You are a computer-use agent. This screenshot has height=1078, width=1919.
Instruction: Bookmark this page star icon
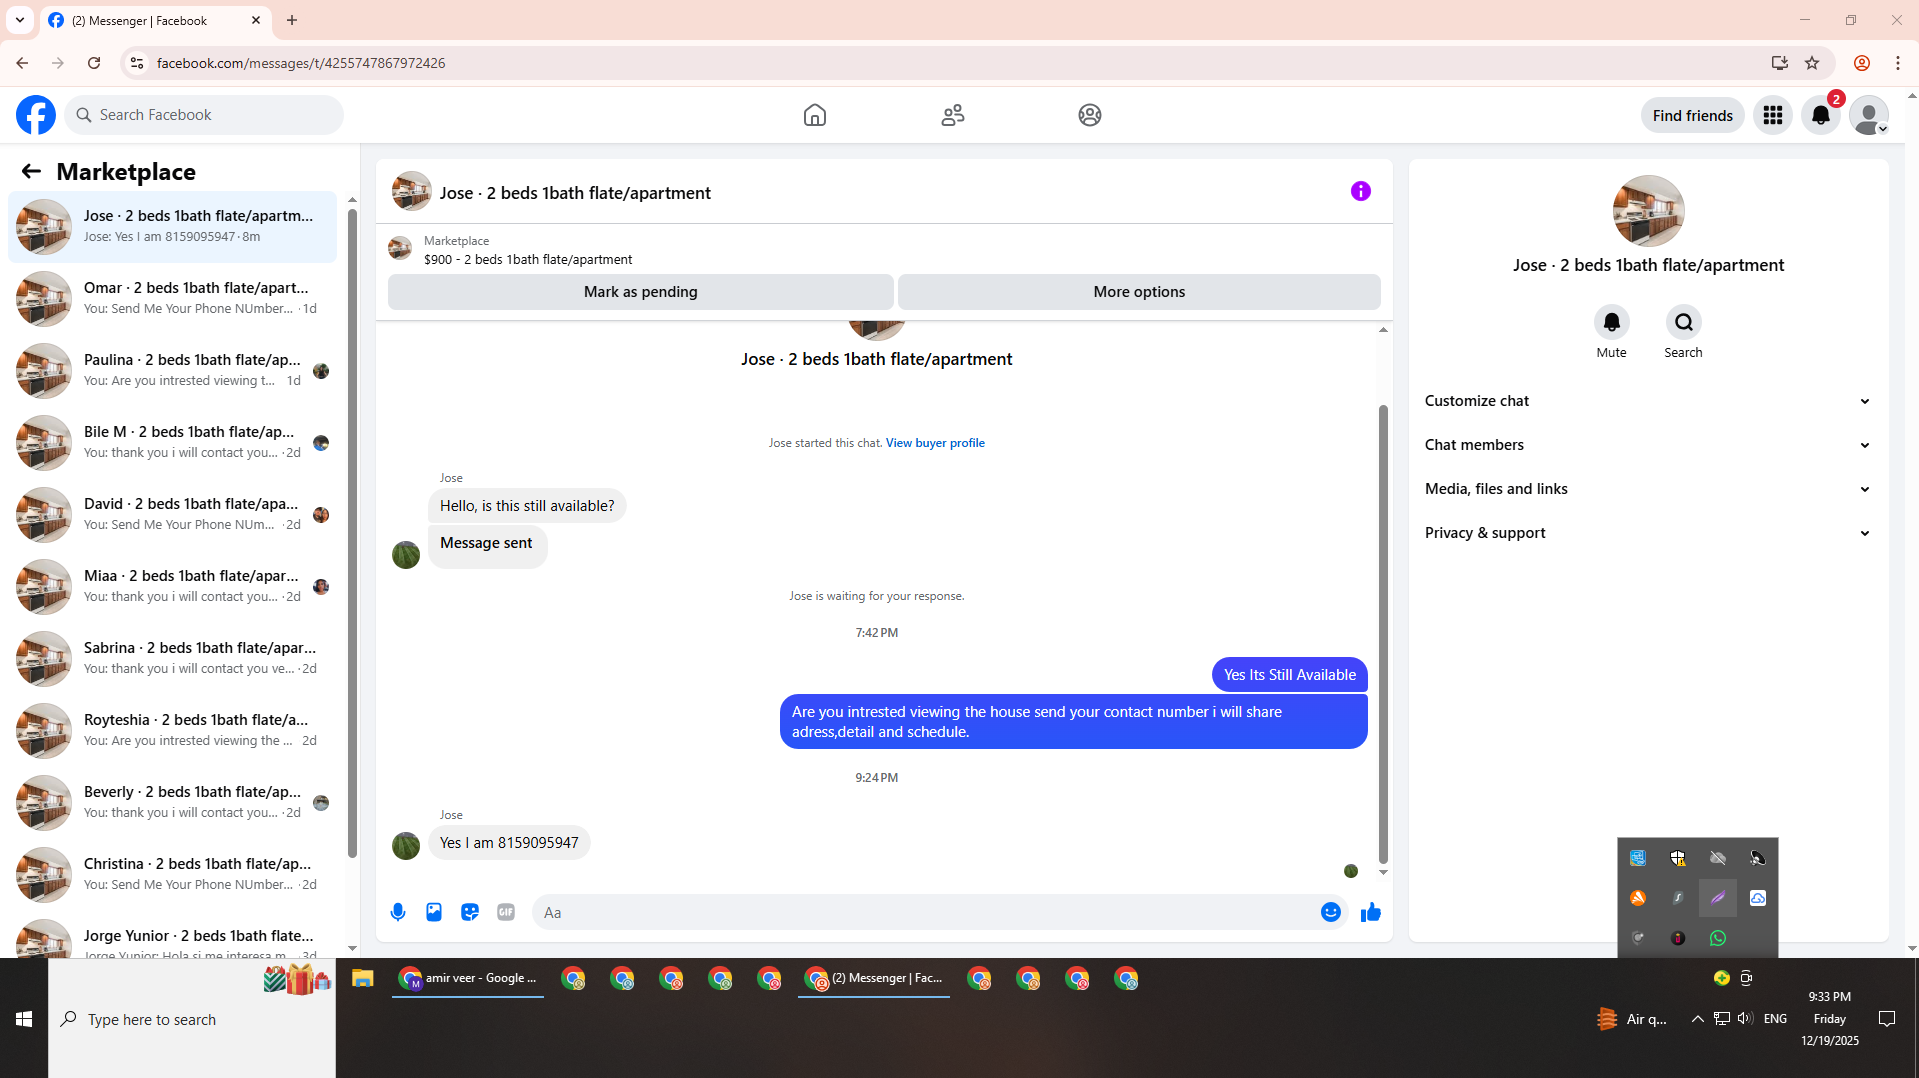[1812, 63]
